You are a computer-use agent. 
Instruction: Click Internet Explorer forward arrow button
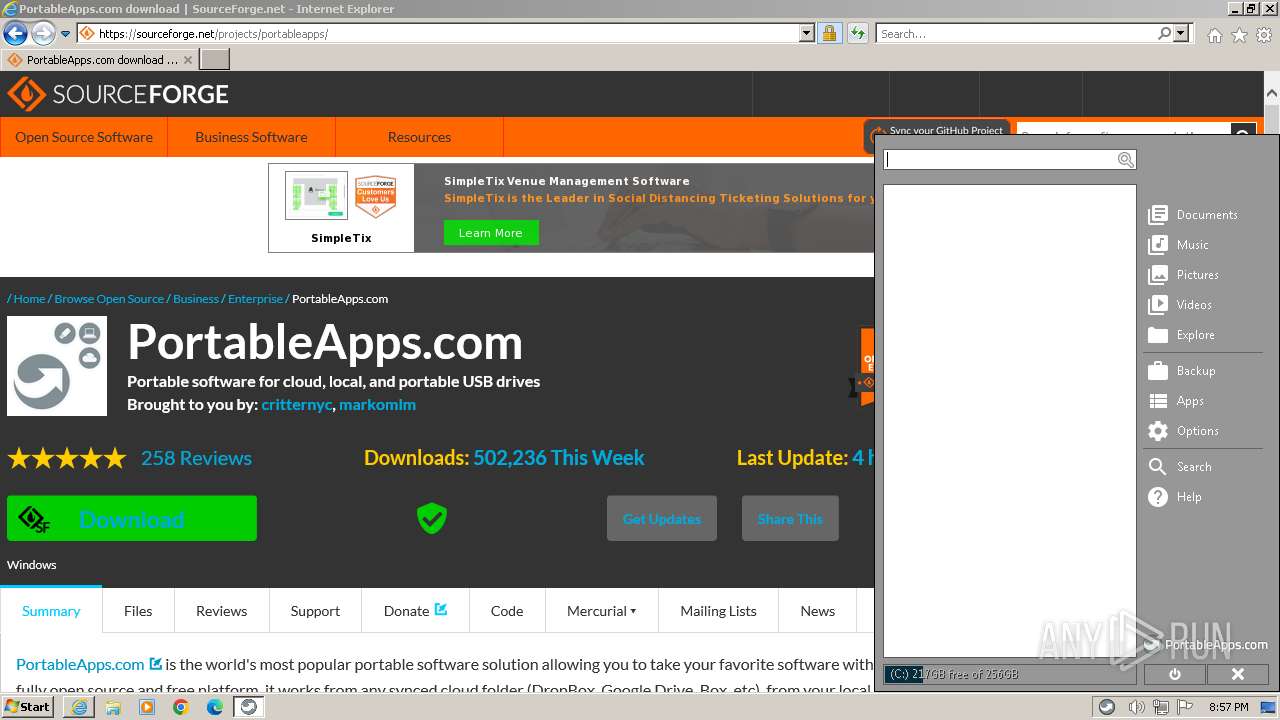(43, 34)
